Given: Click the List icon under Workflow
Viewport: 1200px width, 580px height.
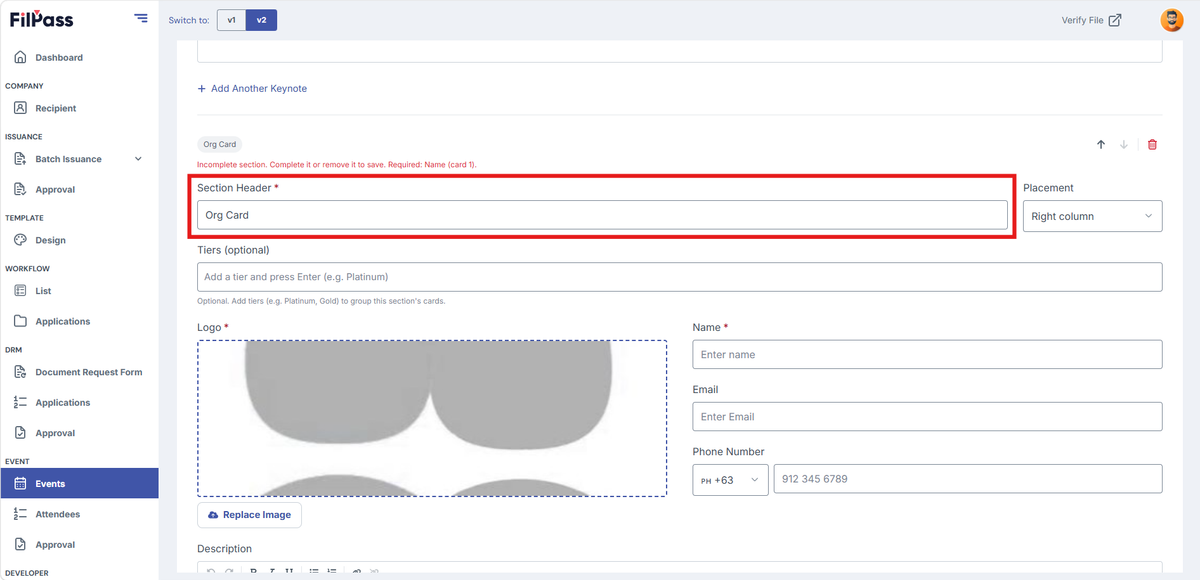Looking at the screenshot, I should (20, 291).
